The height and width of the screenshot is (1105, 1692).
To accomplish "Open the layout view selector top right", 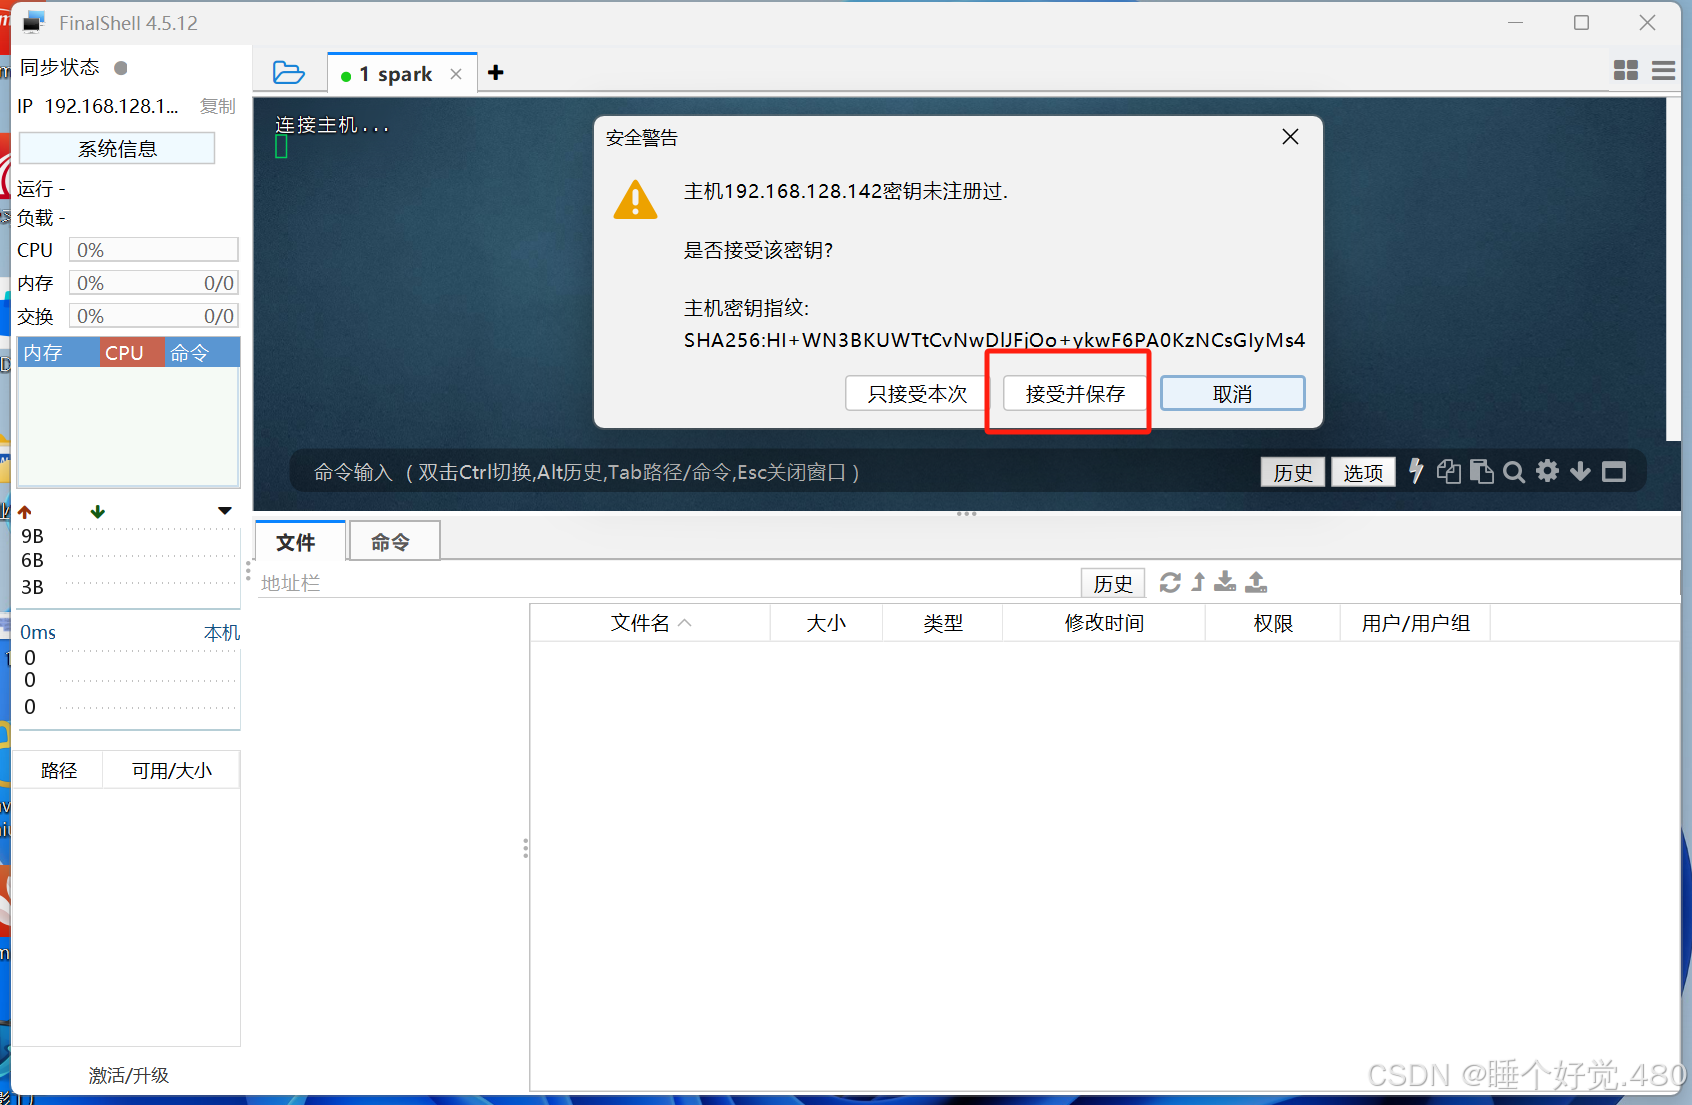I will click(1625, 70).
